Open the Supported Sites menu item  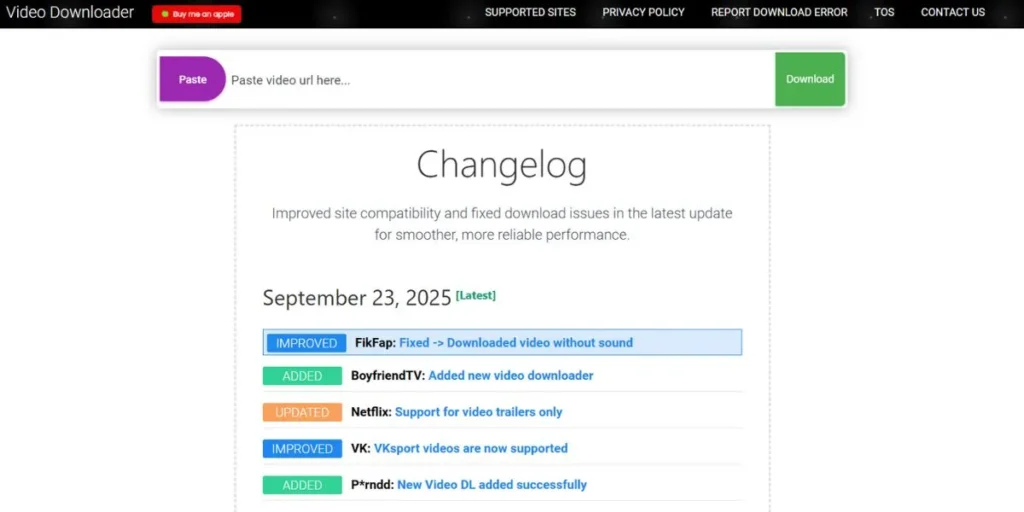pyautogui.click(x=530, y=13)
